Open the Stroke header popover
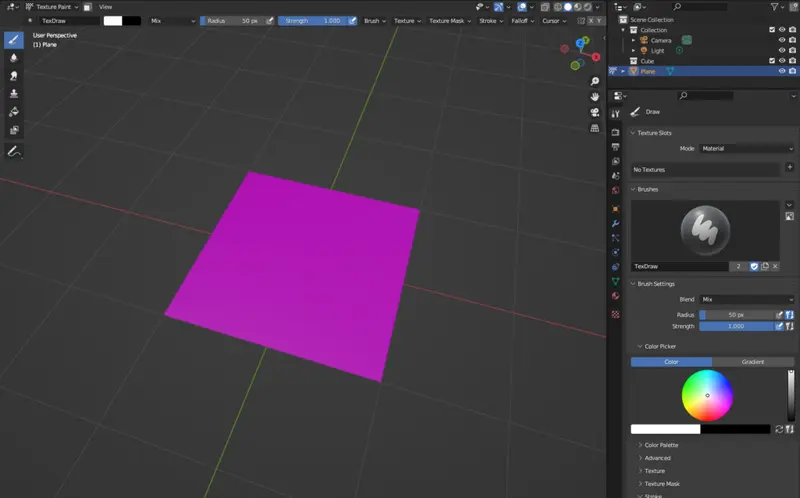 (x=491, y=21)
